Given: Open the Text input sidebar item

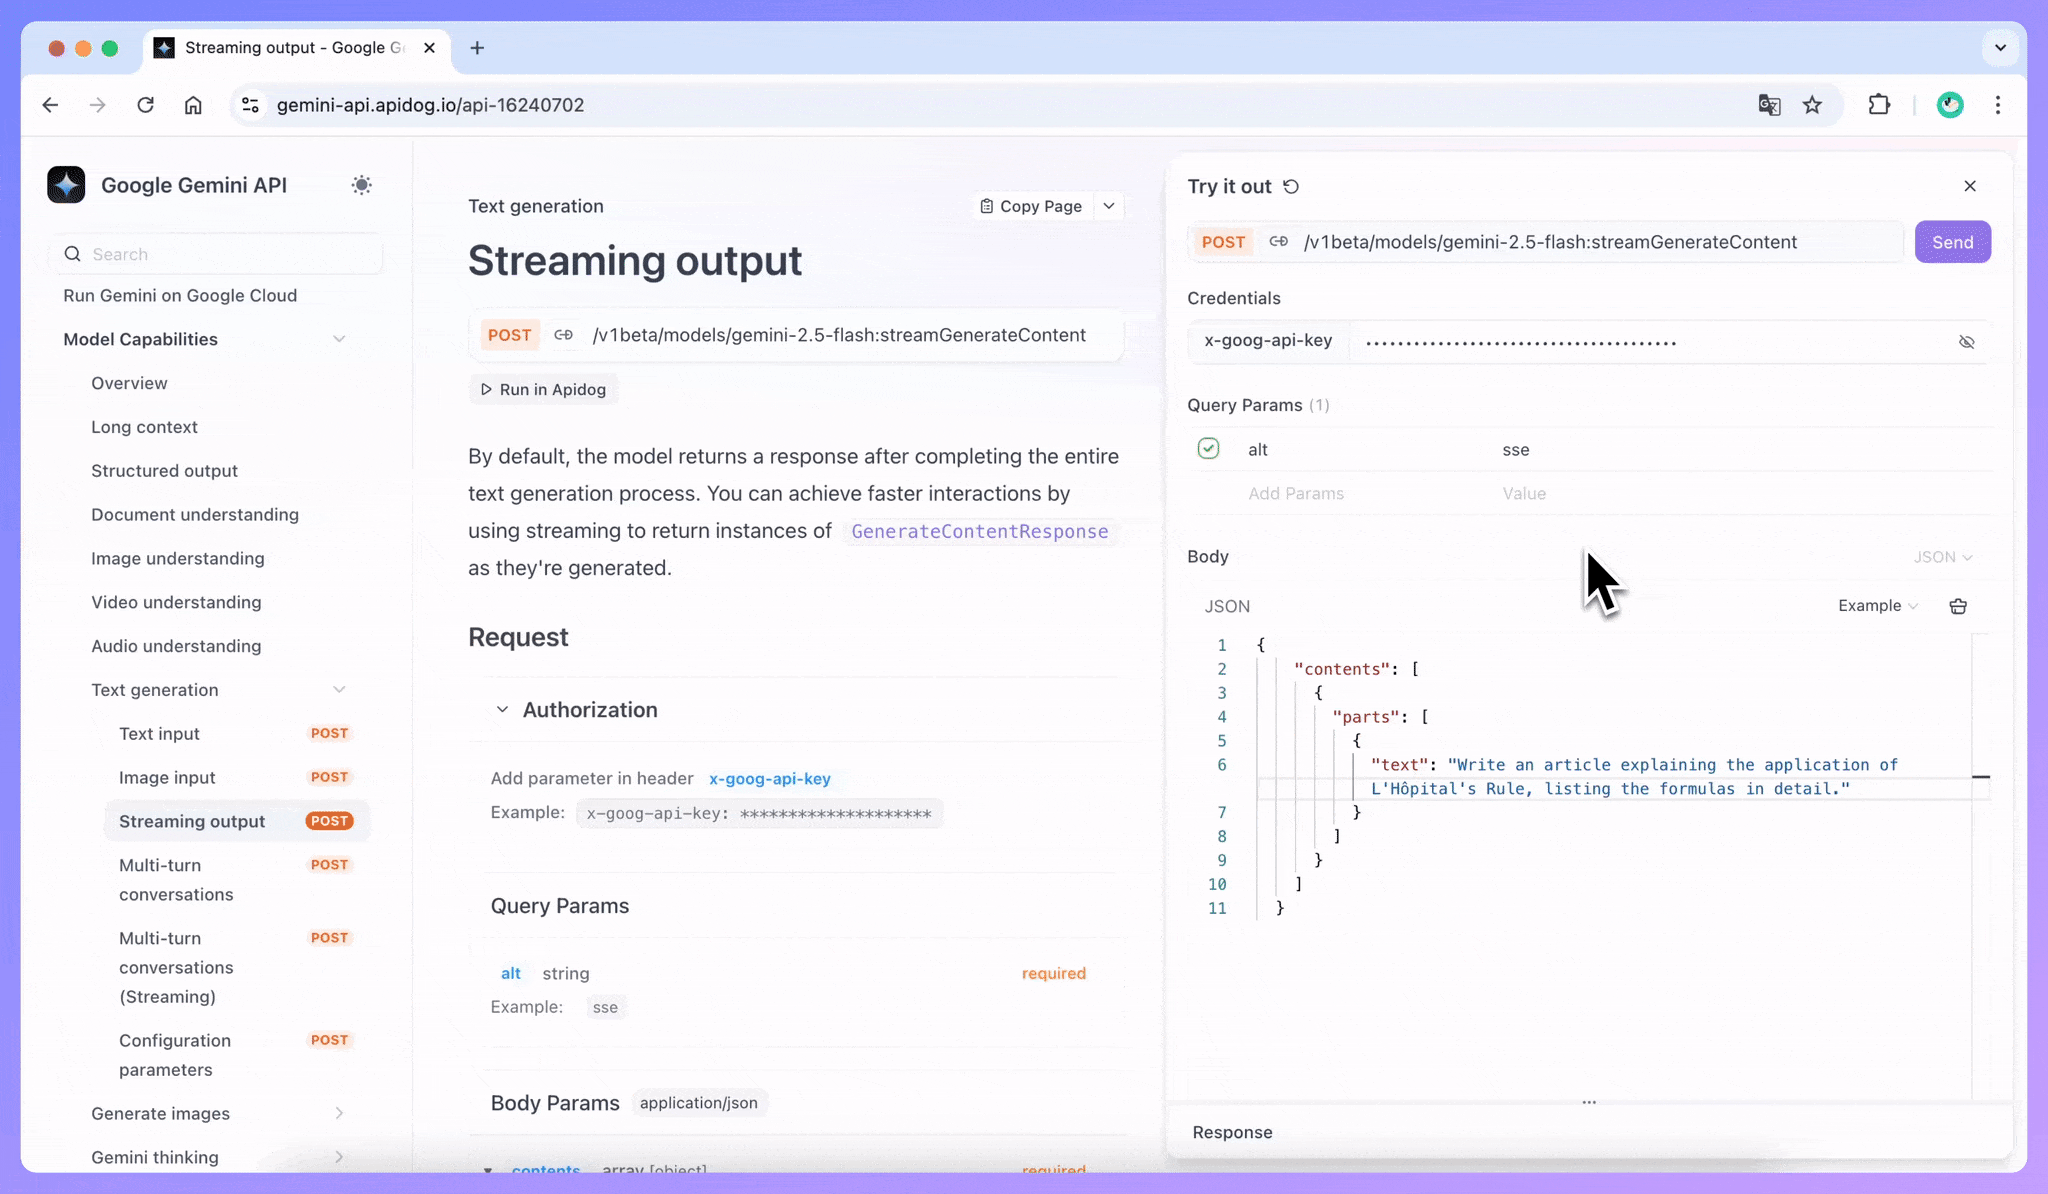Looking at the screenshot, I should coord(159,733).
